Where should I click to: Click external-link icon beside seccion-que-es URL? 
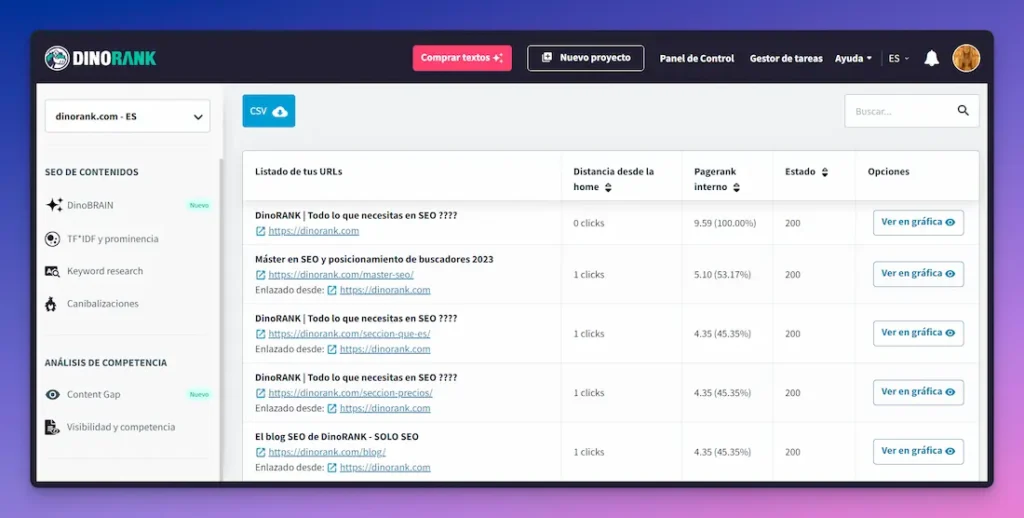261,334
